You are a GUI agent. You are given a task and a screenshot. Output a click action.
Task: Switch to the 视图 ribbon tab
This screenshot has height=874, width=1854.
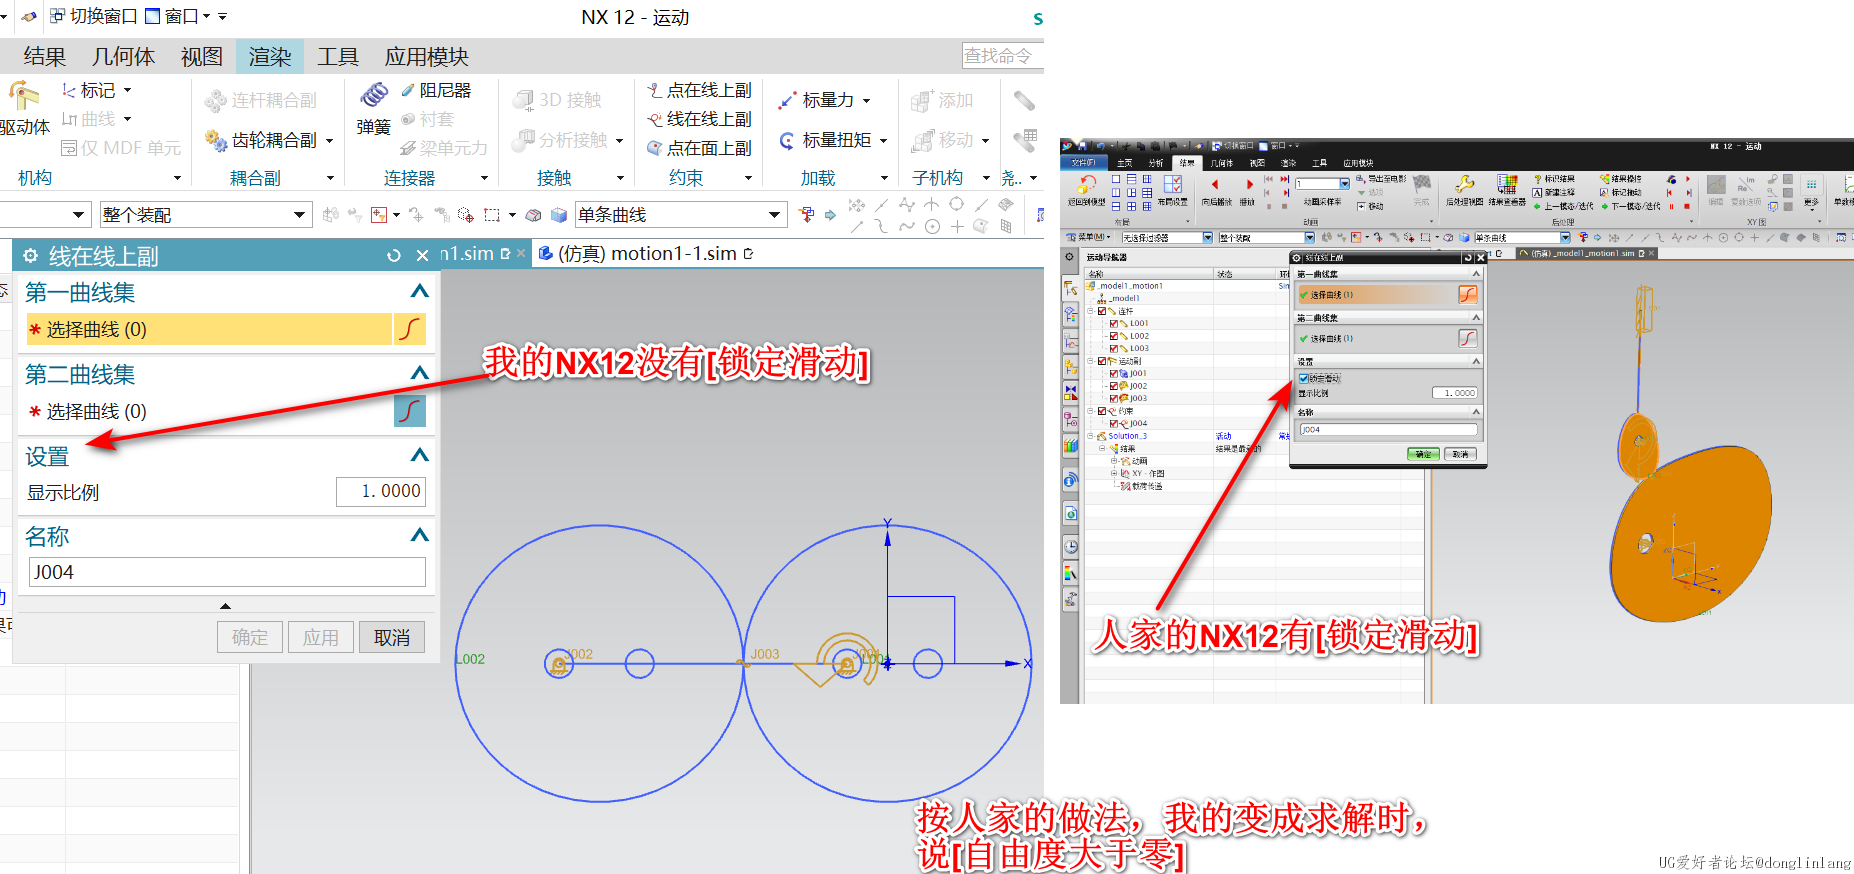coord(202,57)
